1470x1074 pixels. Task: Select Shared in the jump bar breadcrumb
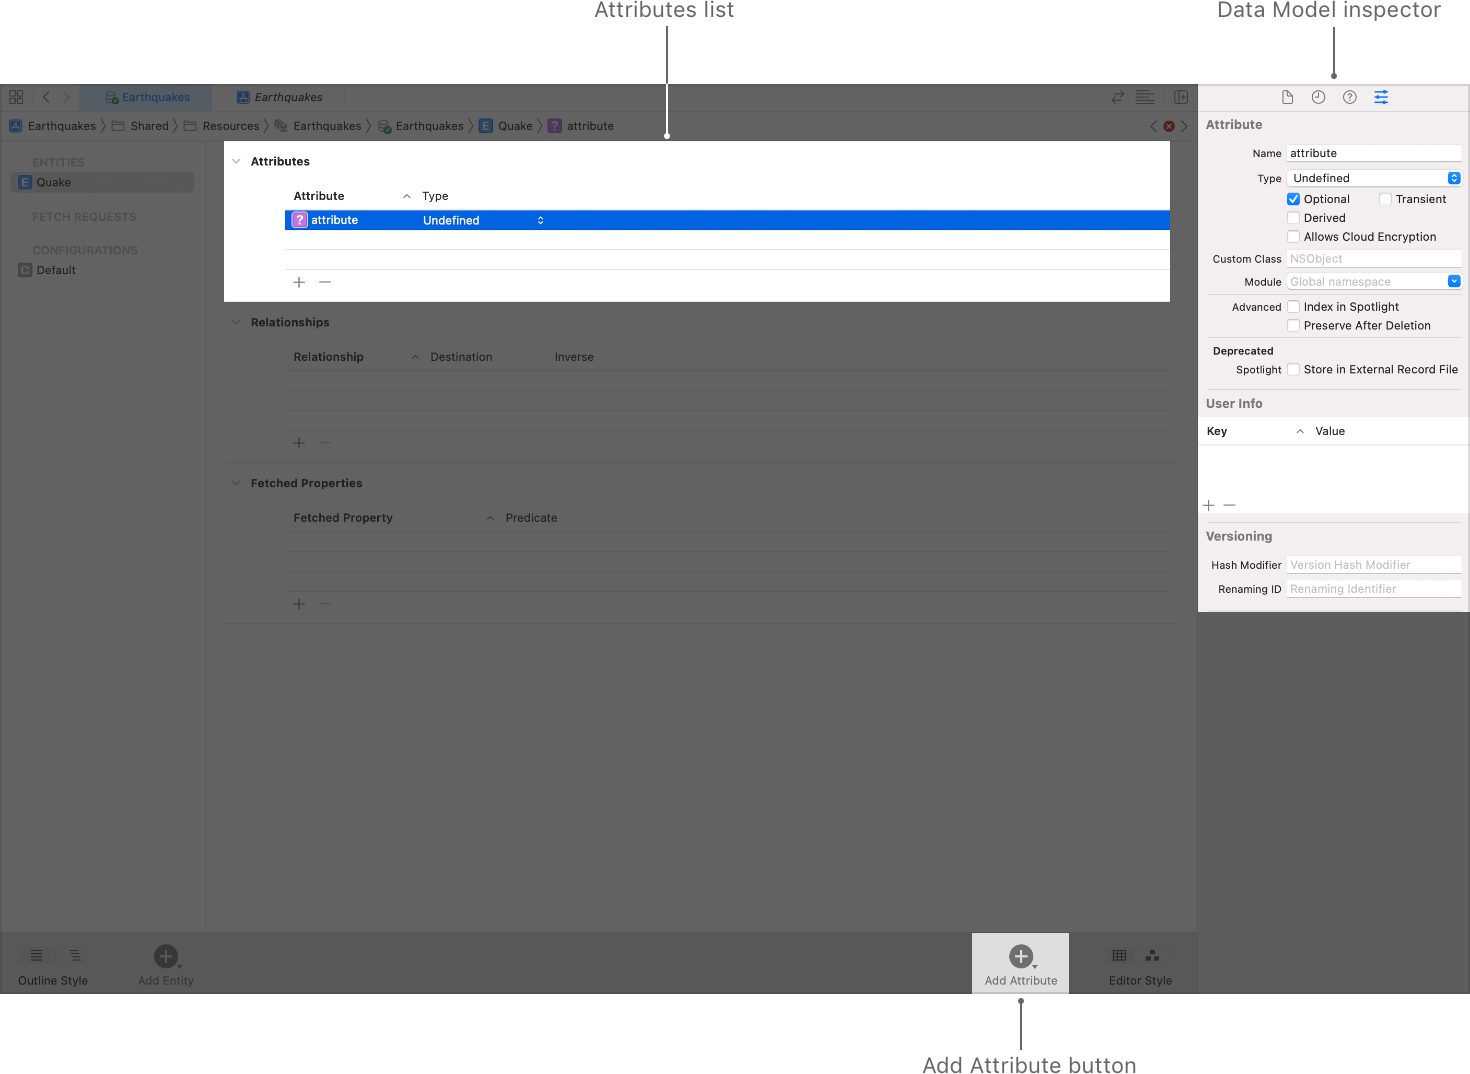point(150,126)
